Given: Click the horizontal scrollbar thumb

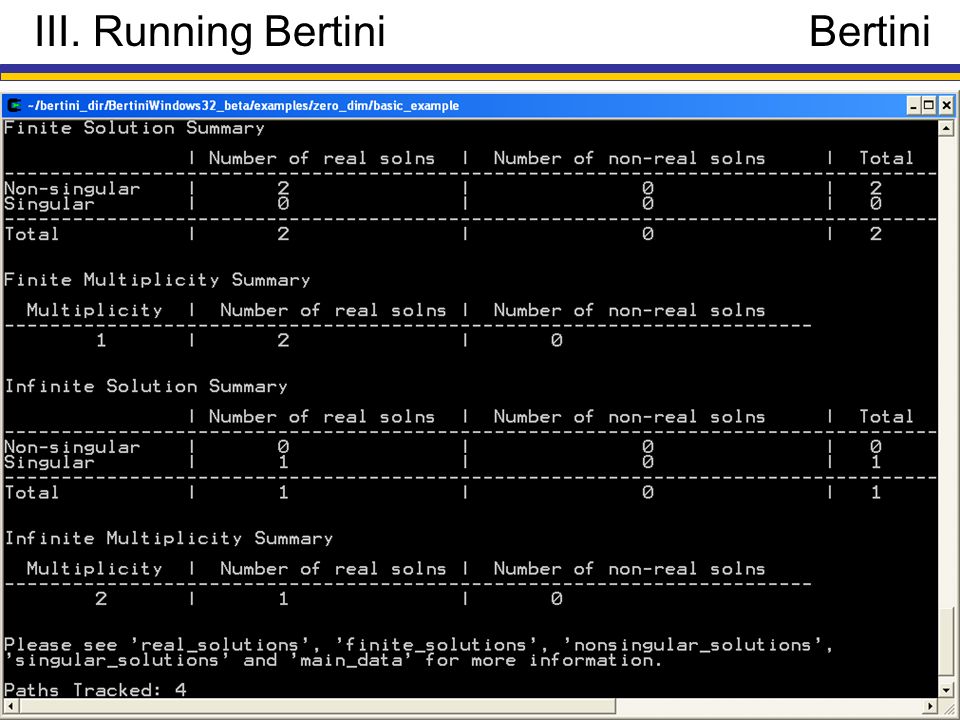Looking at the screenshot, I should click(x=317, y=706).
